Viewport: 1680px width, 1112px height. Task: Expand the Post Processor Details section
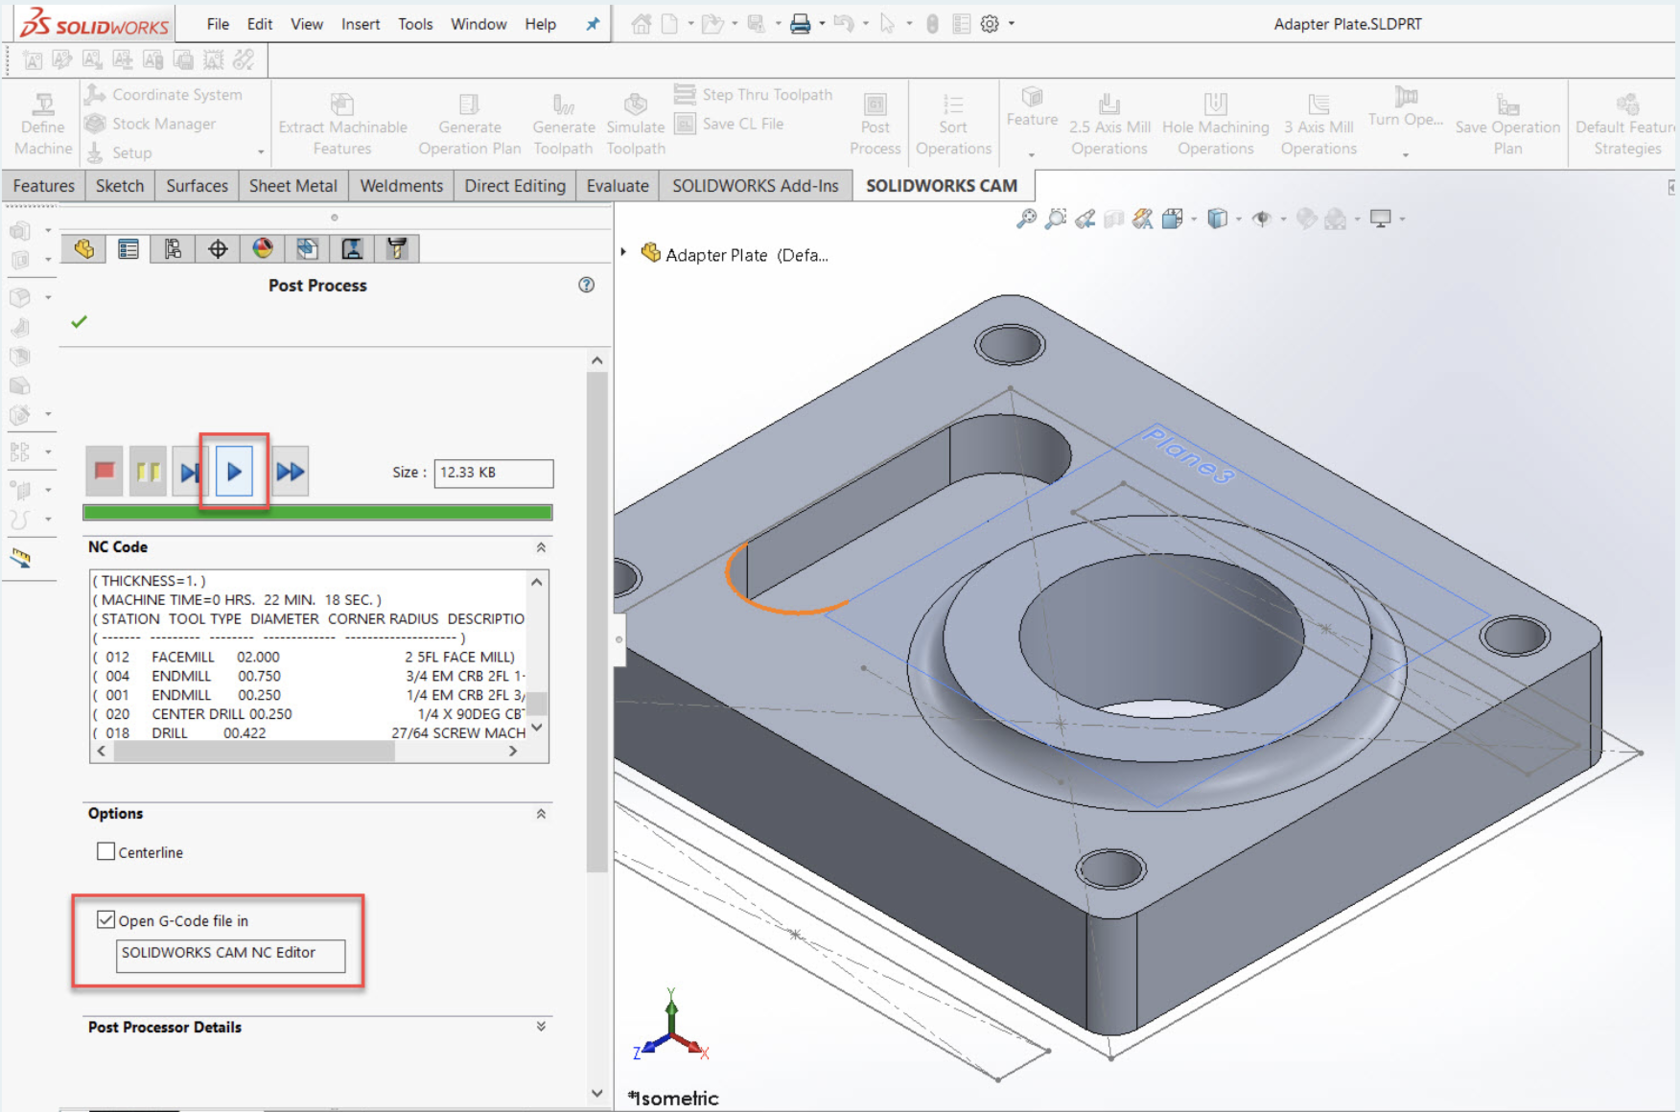(x=541, y=1027)
